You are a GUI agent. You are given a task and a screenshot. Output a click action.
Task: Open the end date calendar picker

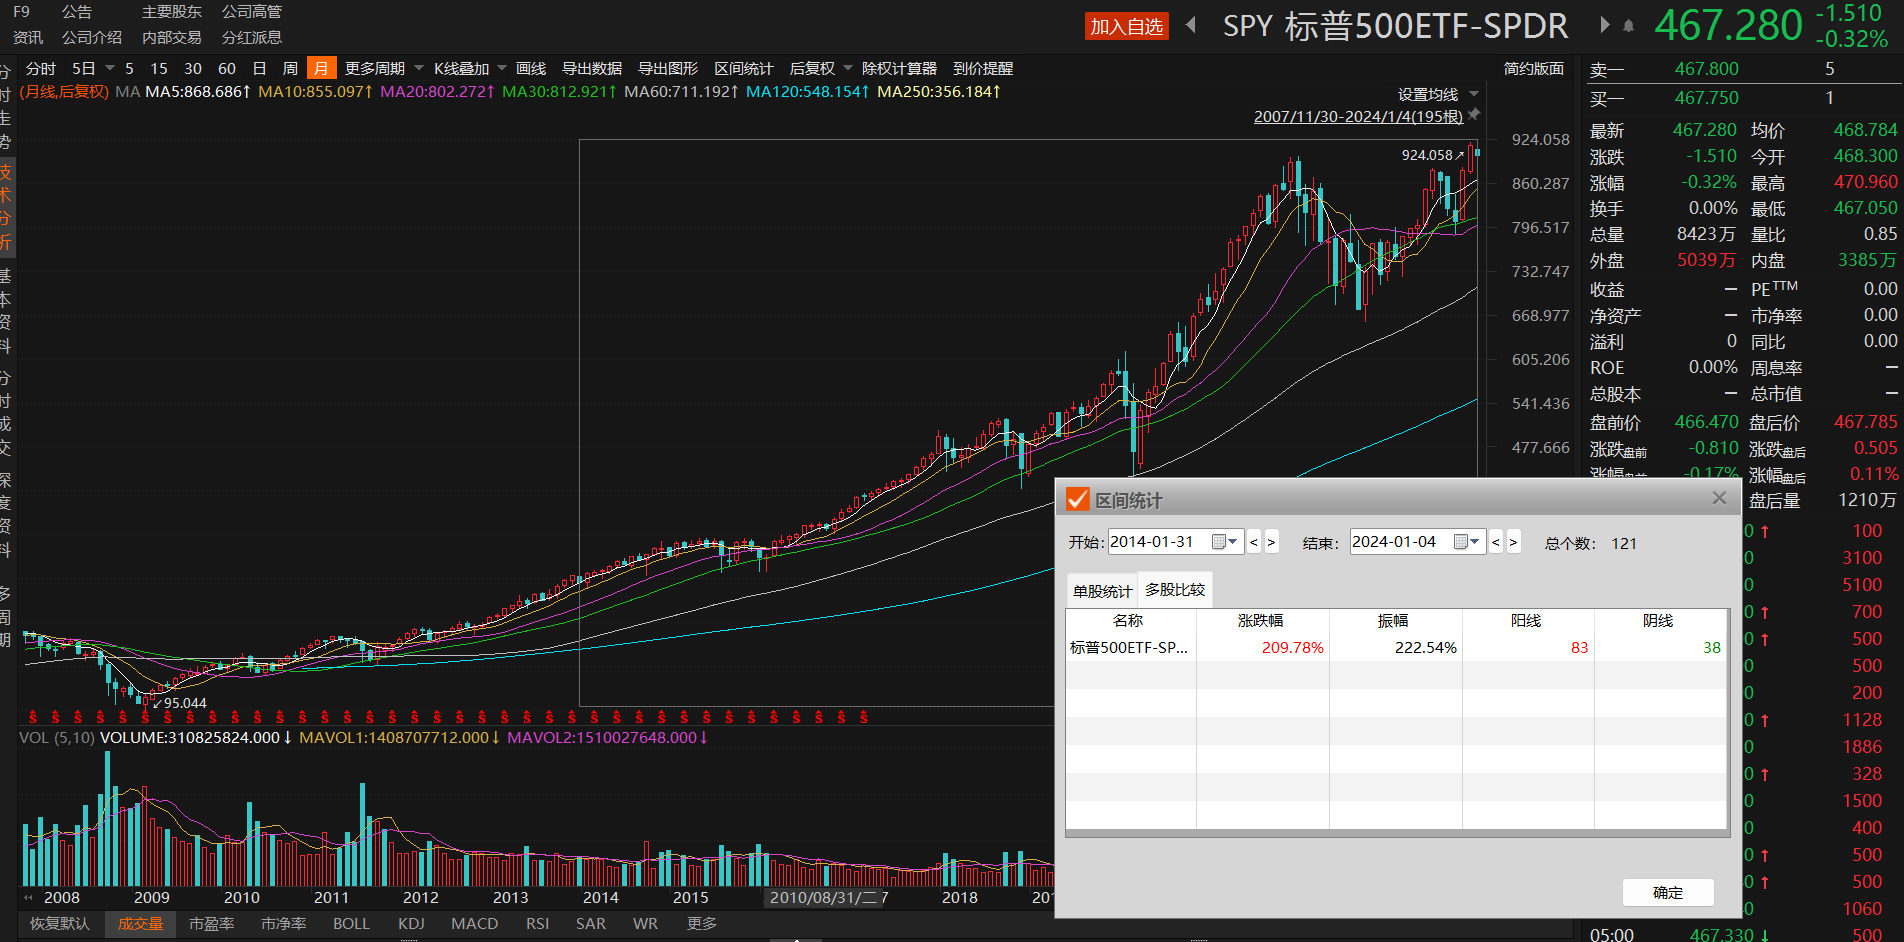(x=1467, y=542)
